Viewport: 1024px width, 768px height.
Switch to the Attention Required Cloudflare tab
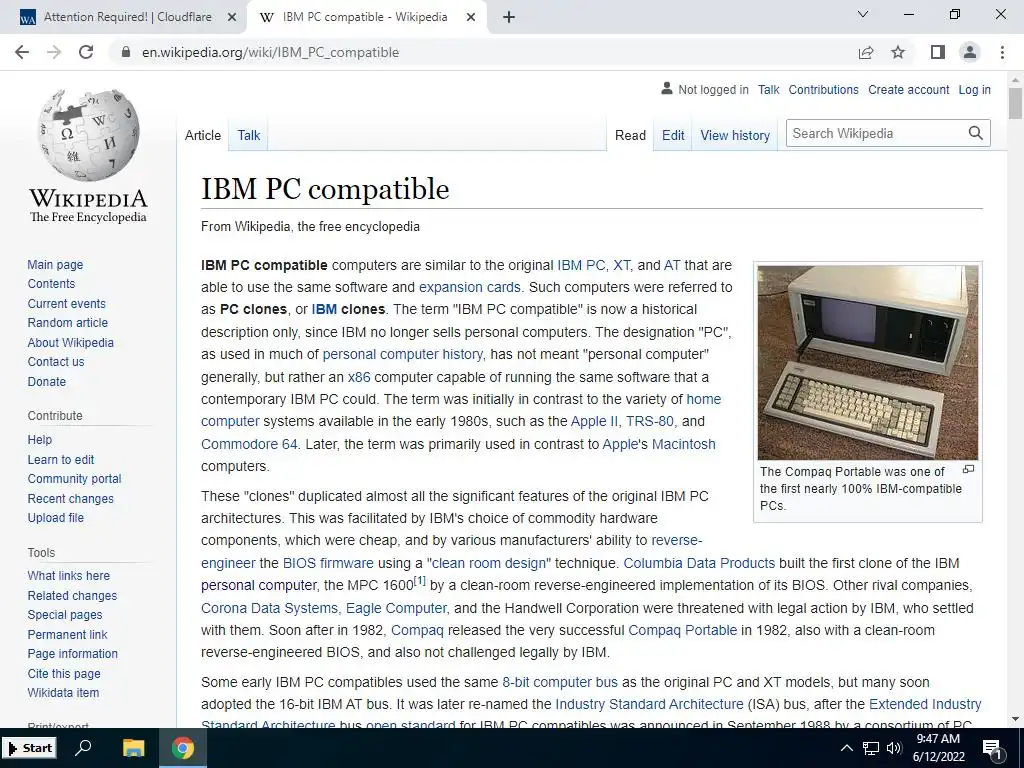(127, 17)
